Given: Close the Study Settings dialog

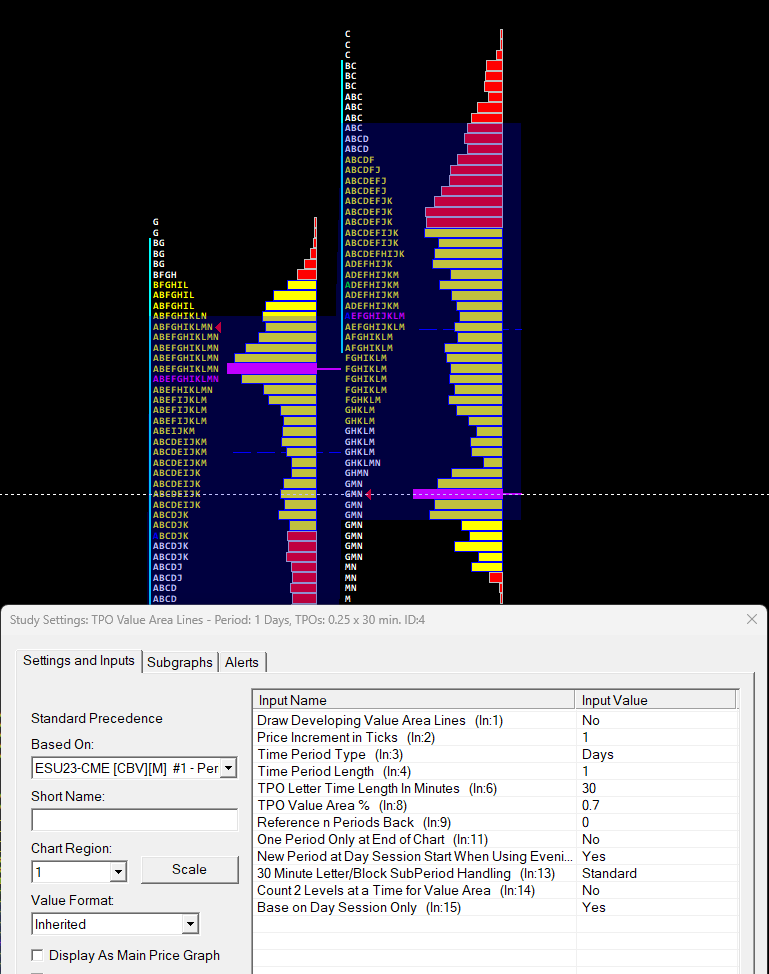Looking at the screenshot, I should point(752,619).
